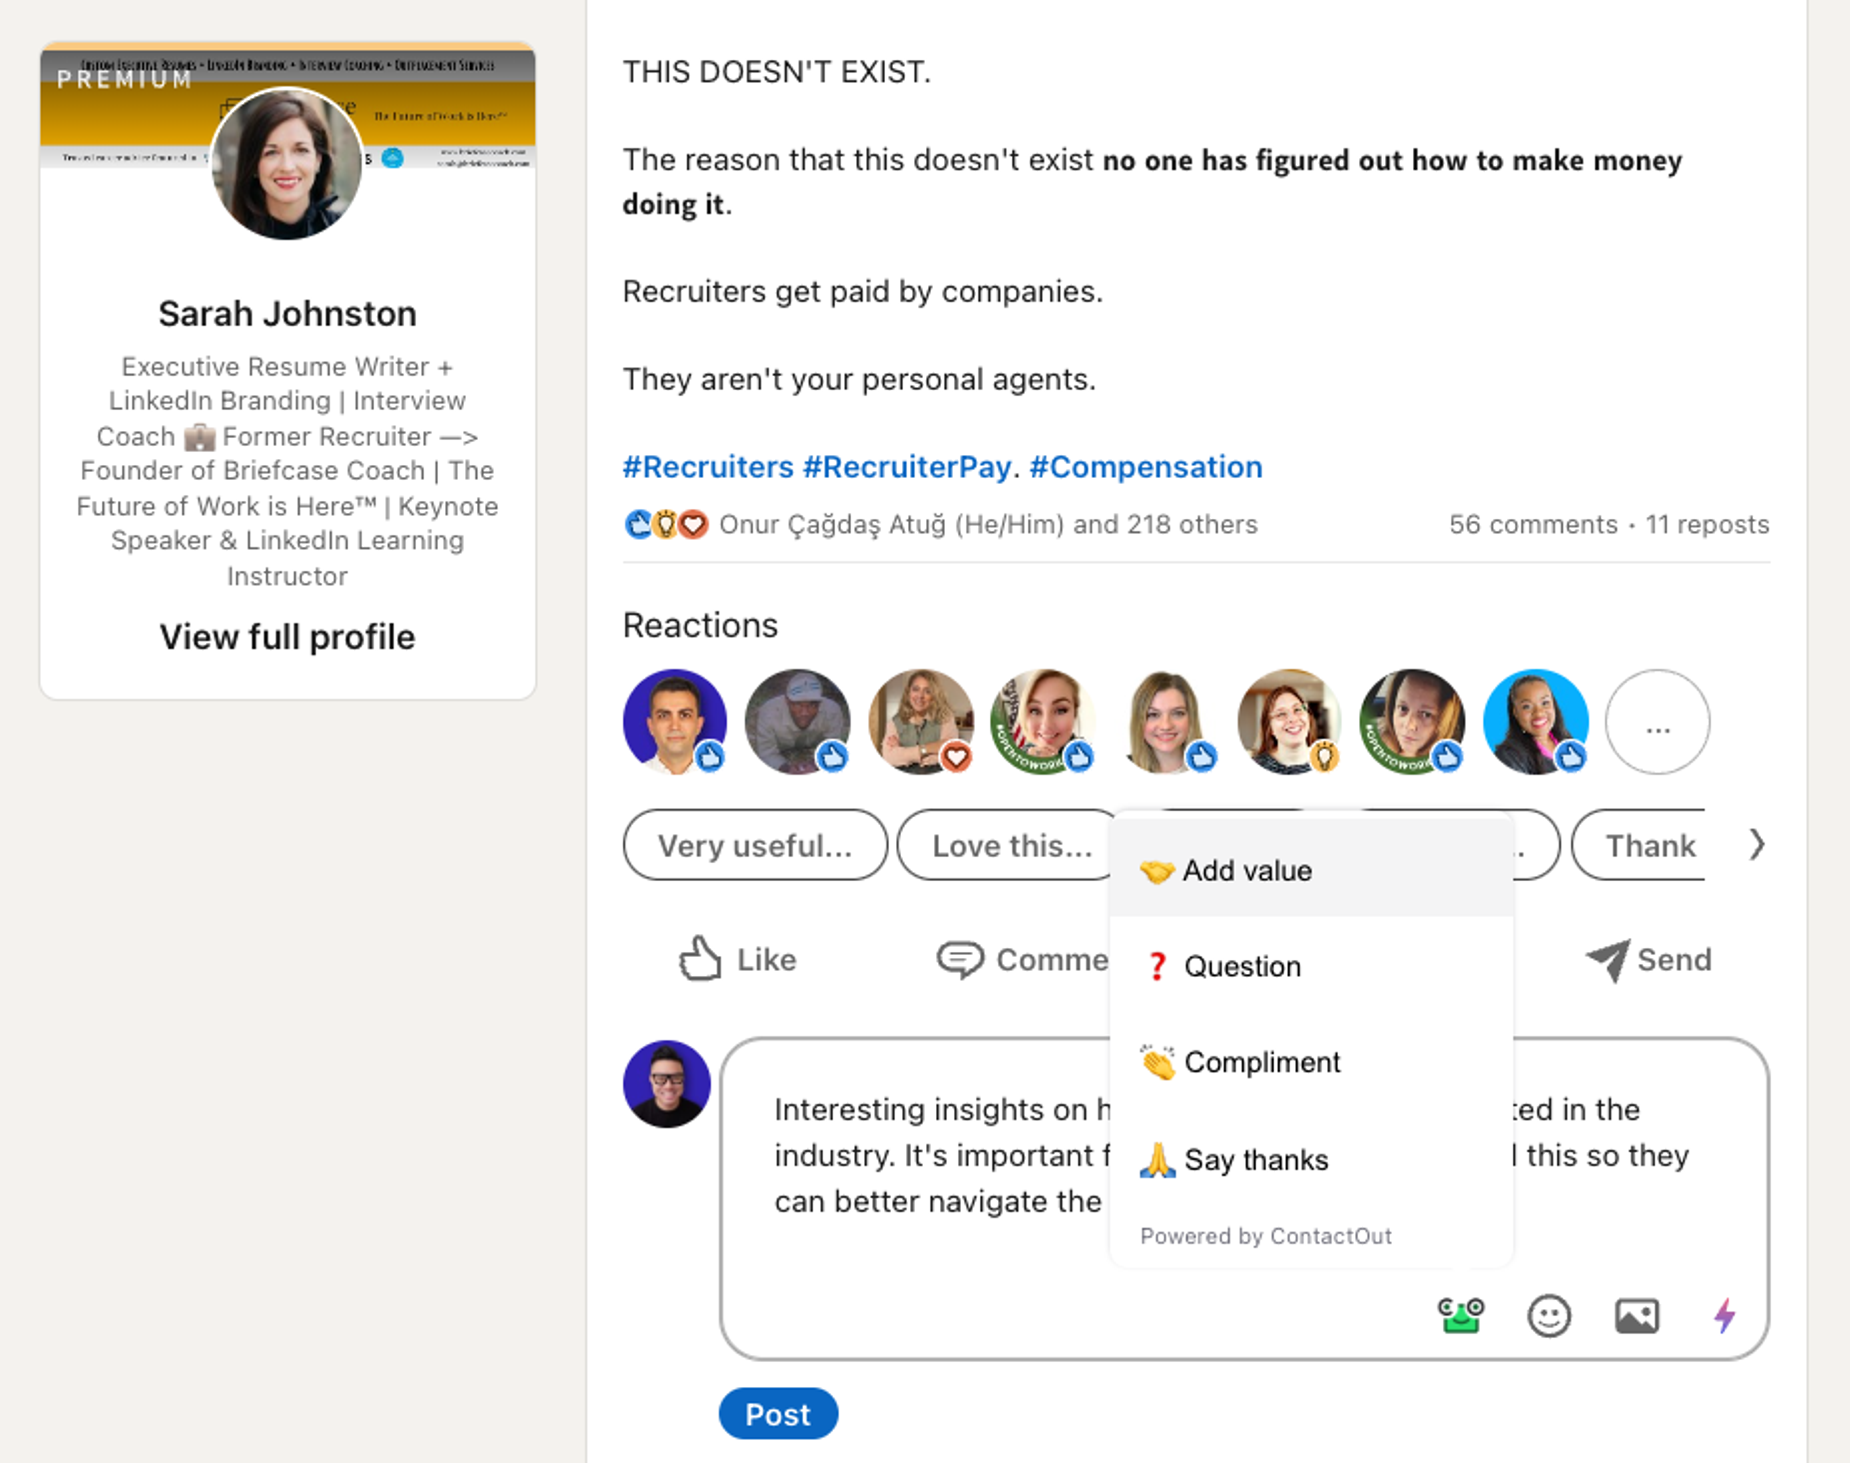Open the emoji picker smiley icon
Image resolution: width=1850 pixels, height=1463 pixels.
1548,1316
